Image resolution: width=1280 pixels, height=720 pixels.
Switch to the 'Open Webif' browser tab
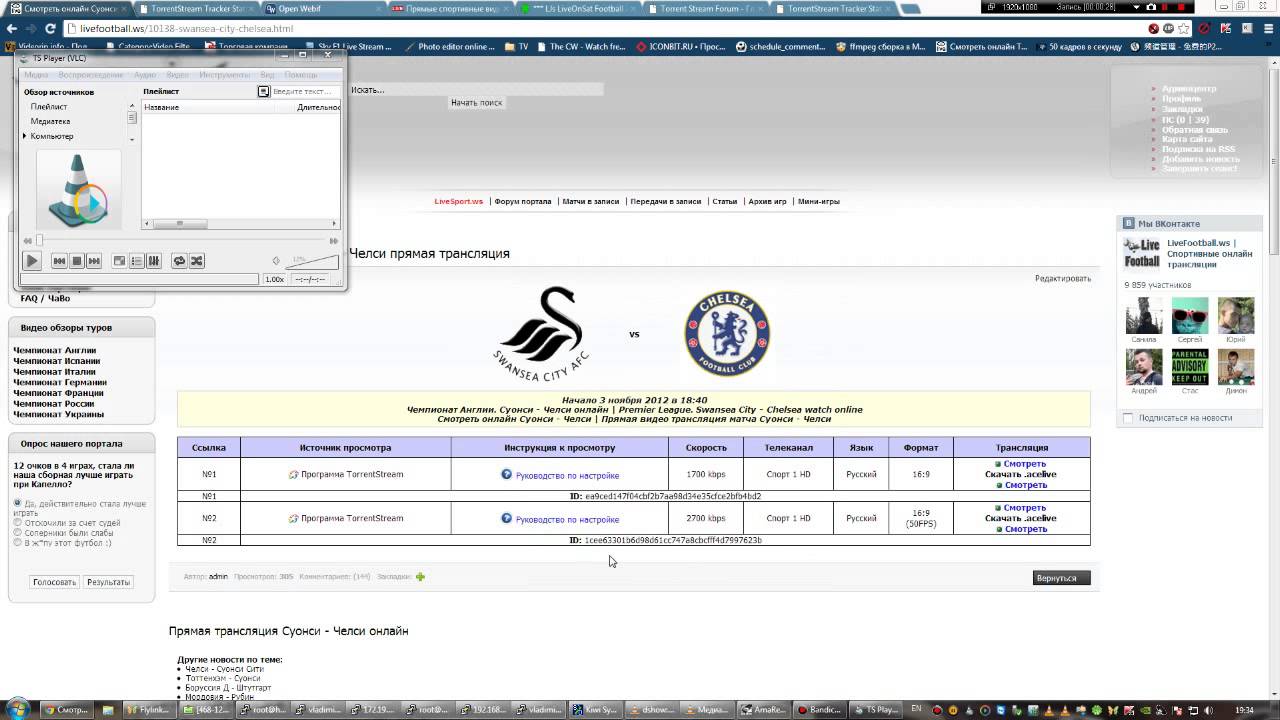click(x=320, y=8)
